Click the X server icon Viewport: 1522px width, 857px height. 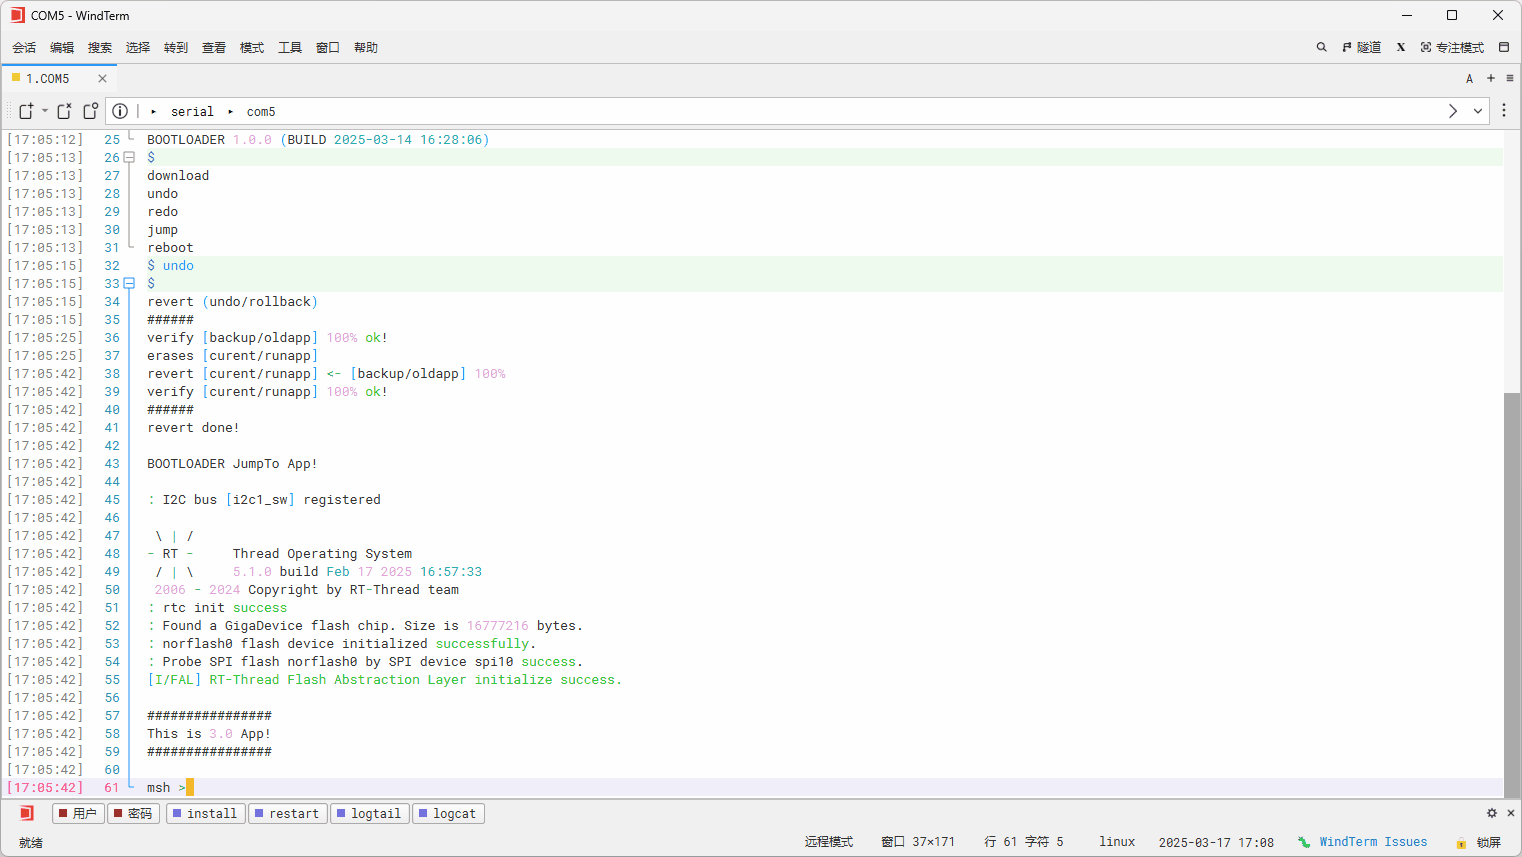coord(1401,47)
